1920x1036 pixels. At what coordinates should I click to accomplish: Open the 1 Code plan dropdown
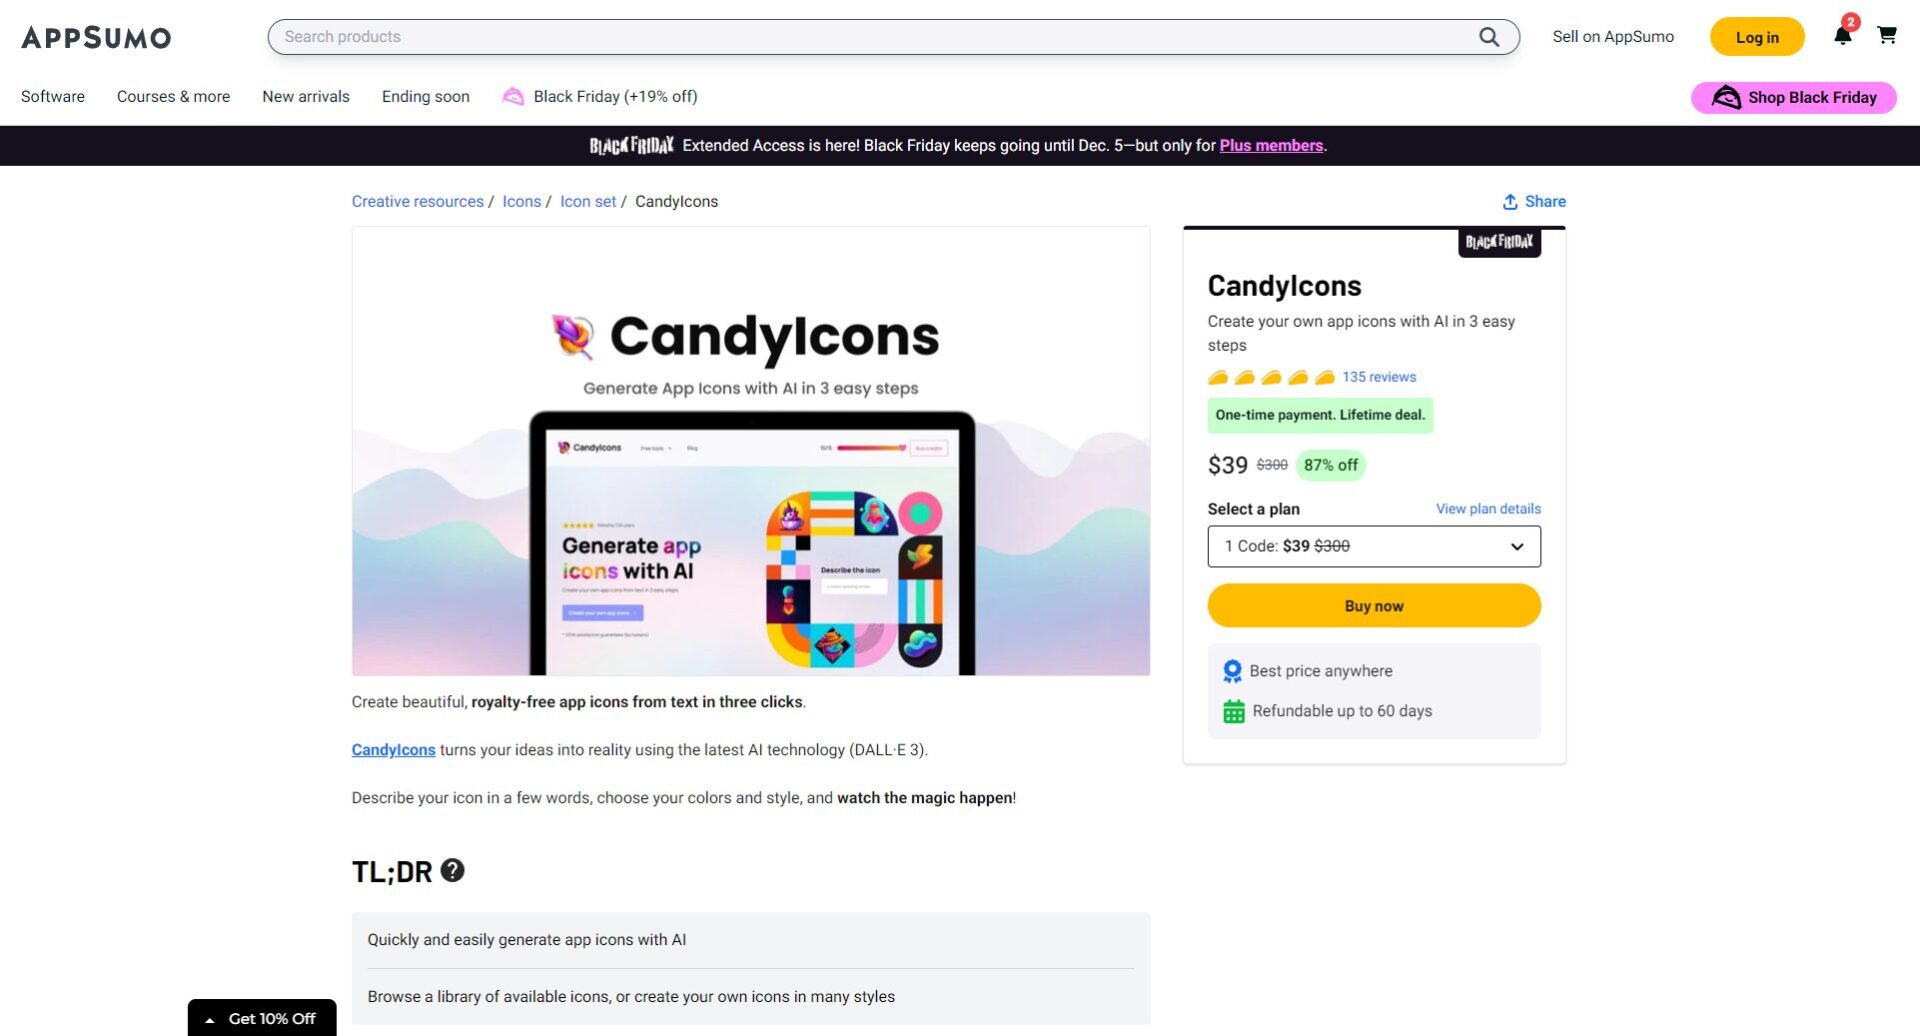pyautogui.click(x=1373, y=546)
